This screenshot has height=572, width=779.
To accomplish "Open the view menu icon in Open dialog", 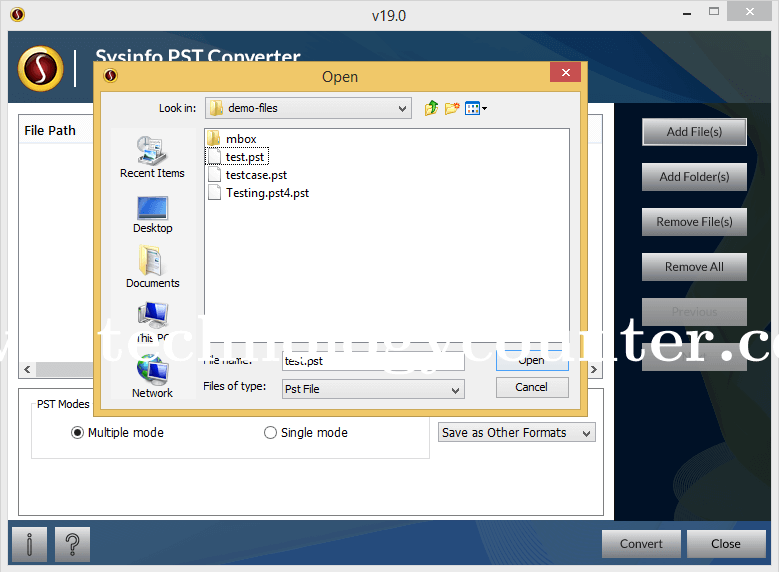I will 475,108.
